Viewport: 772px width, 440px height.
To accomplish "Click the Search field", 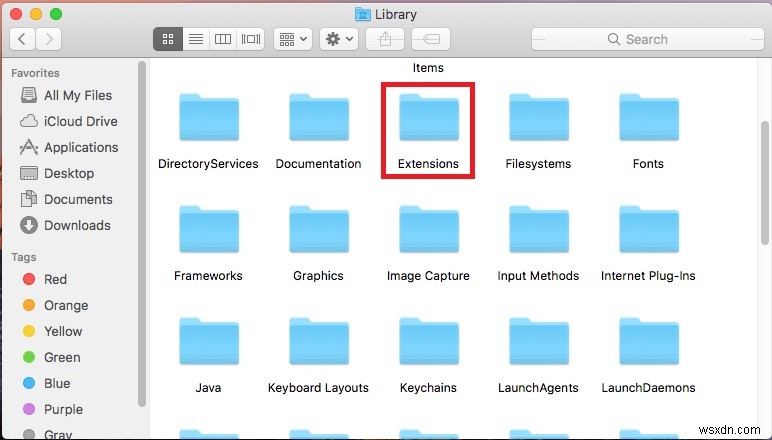I will (x=647, y=39).
